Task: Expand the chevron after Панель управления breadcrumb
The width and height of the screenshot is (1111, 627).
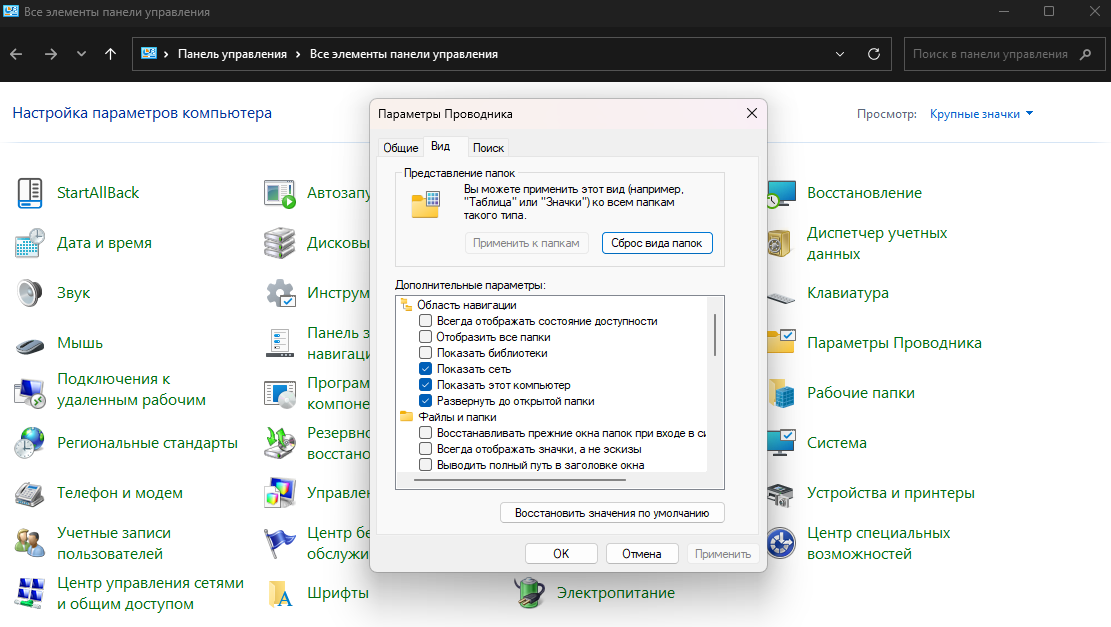Action: point(298,55)
